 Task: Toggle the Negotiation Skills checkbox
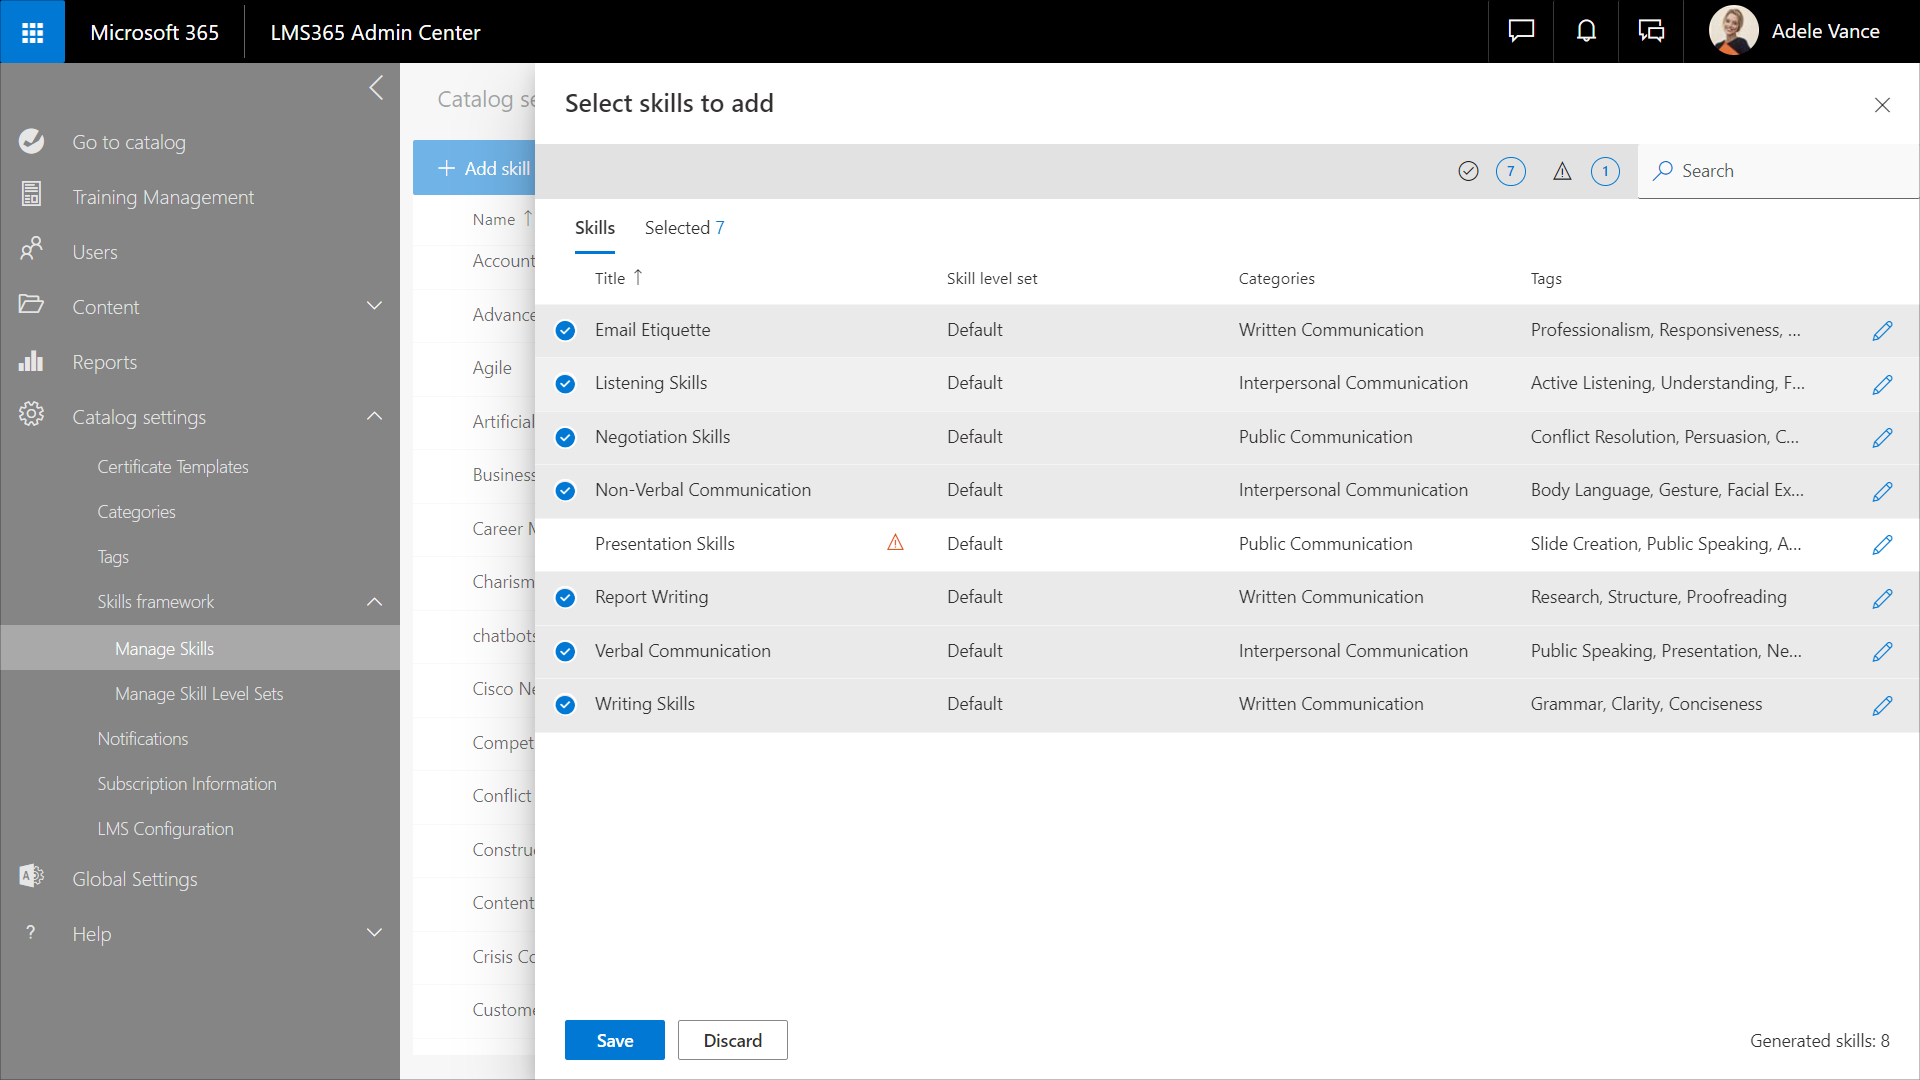565,437
